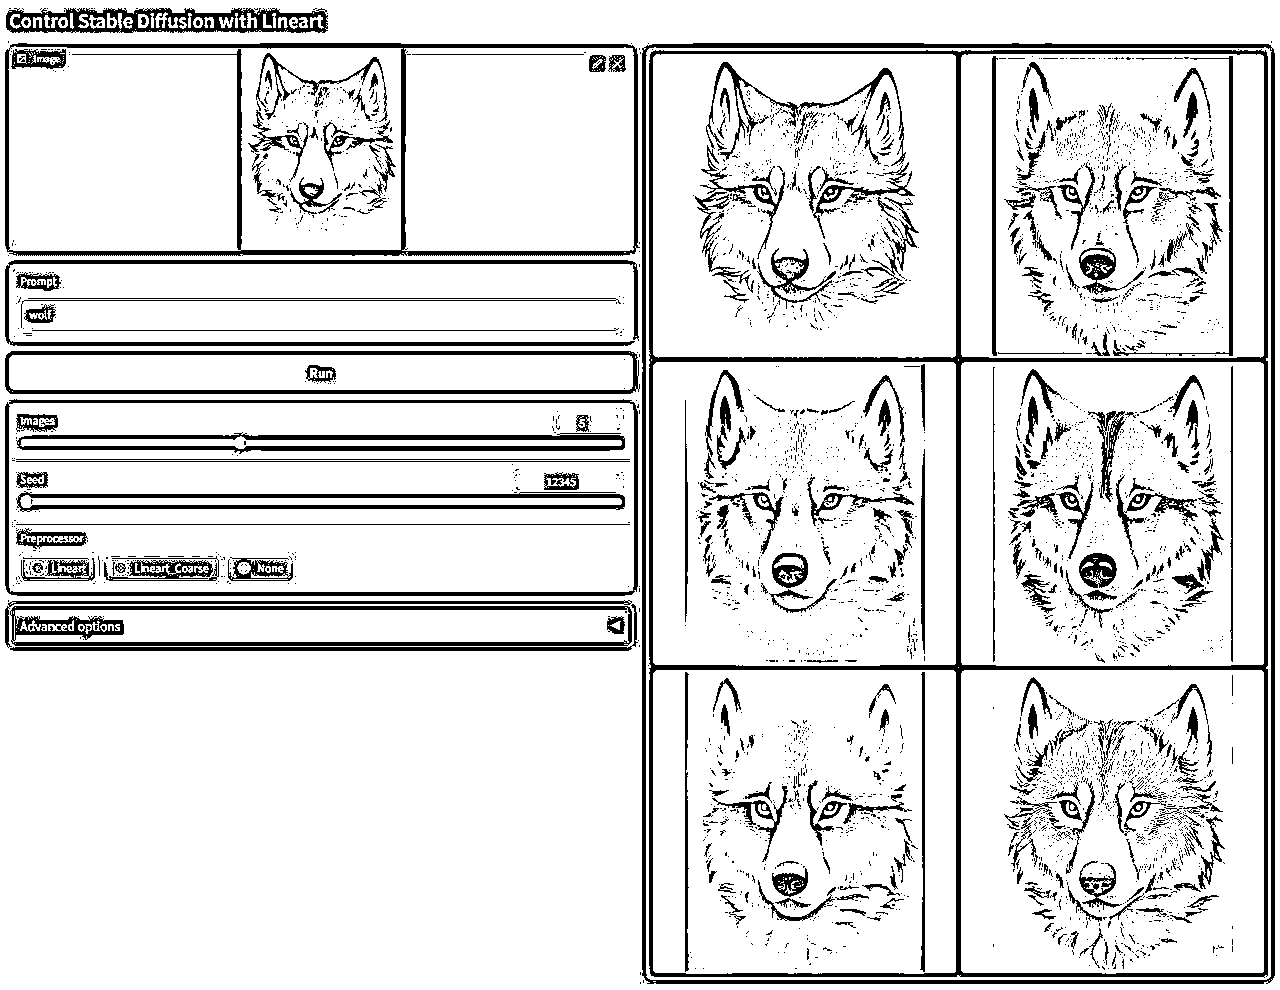Image resolution: width=1280 pixels, height=990 pixels.
Task: Click the Images slider handle
Action: tap(240, 443)
